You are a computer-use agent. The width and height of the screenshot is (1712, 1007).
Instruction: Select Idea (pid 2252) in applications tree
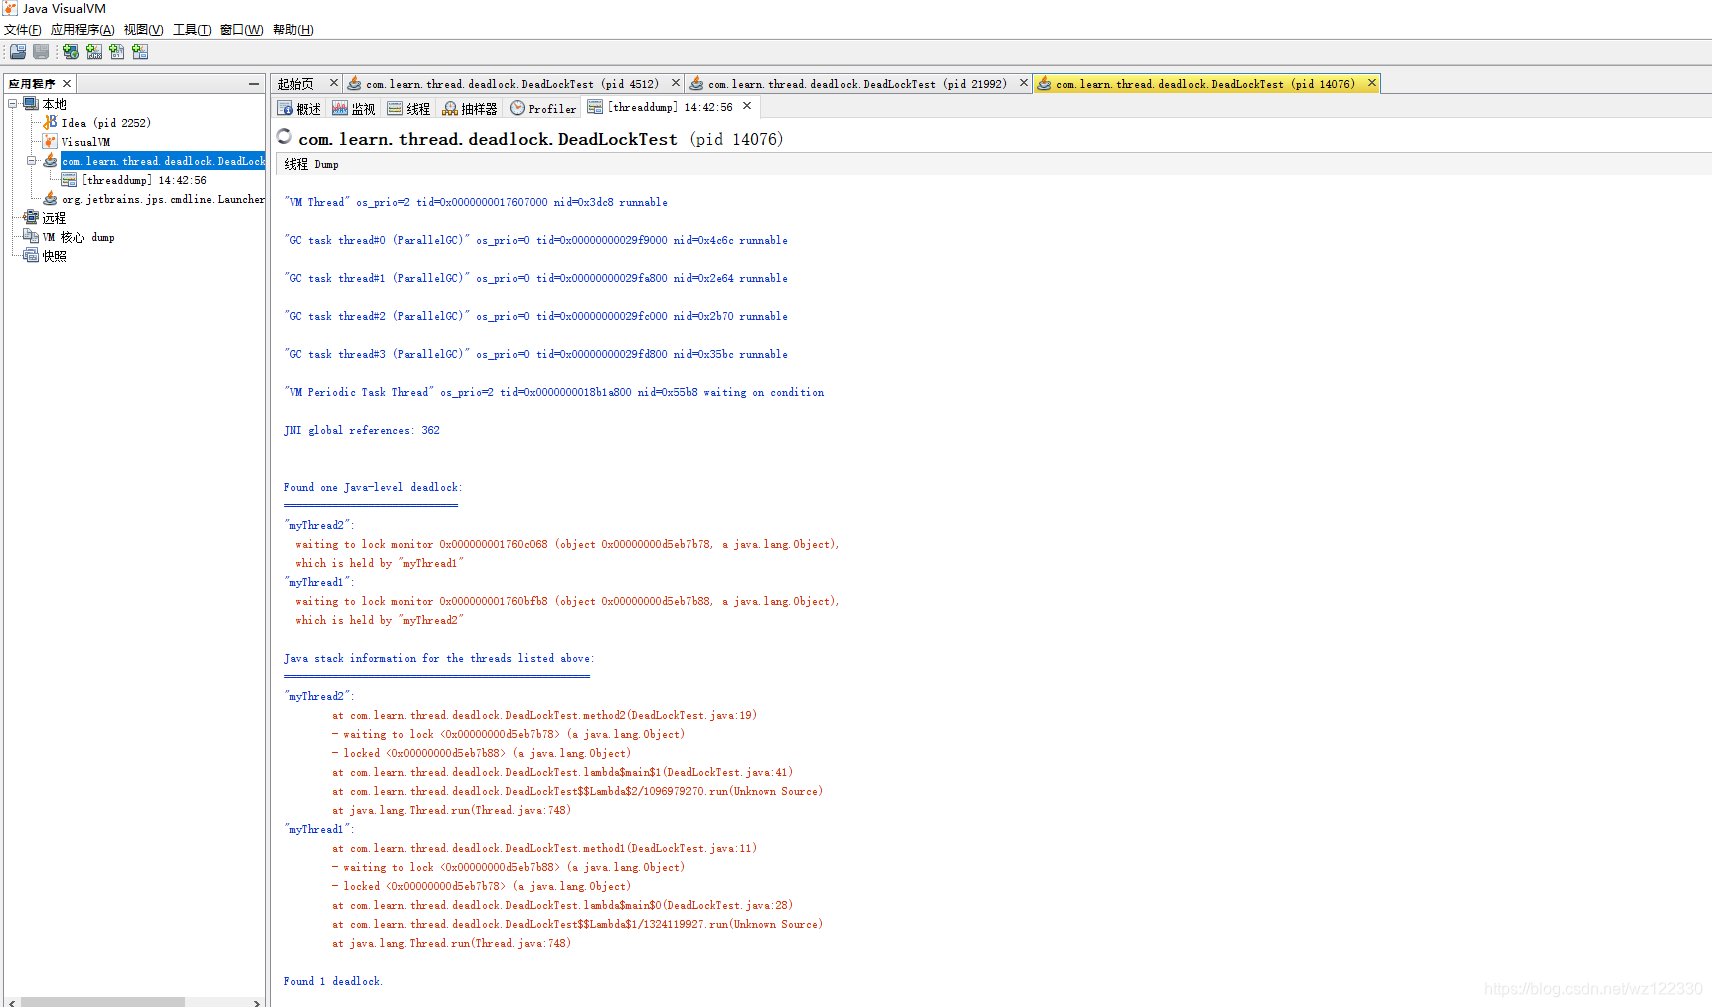[106, 123]
